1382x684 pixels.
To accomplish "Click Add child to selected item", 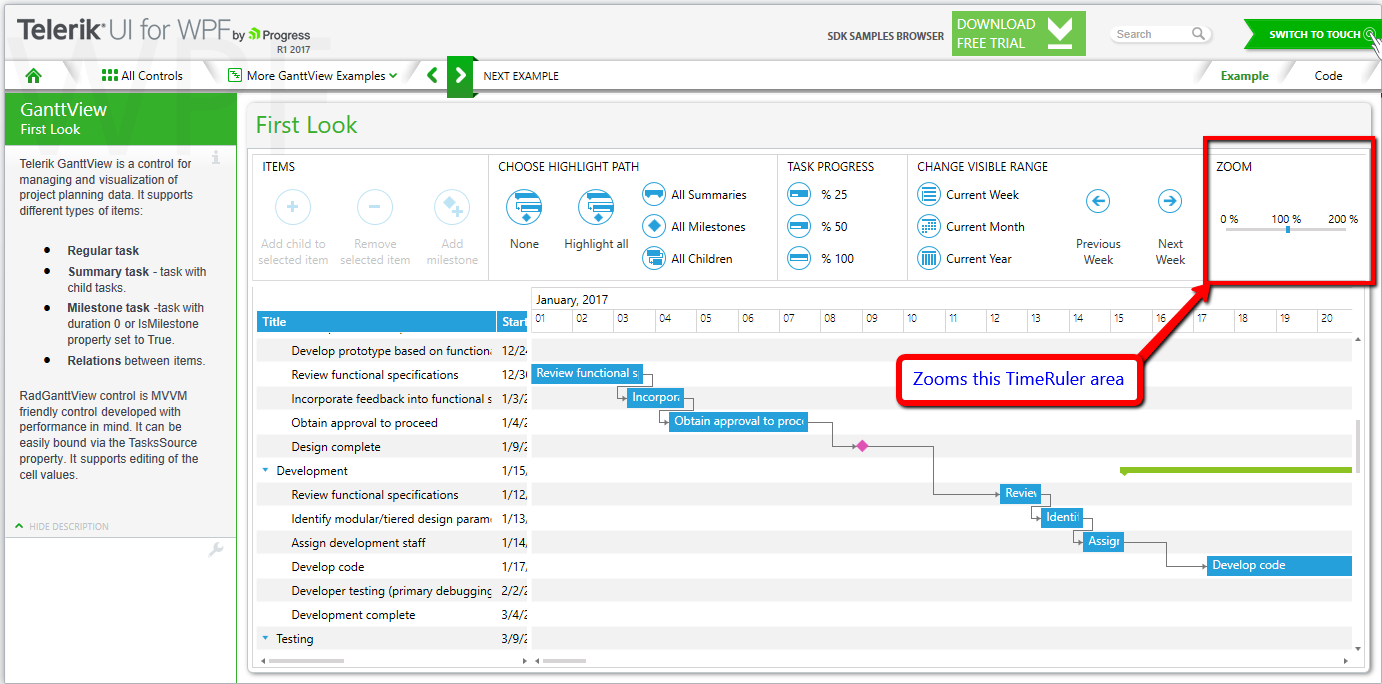I will point(292,208).
